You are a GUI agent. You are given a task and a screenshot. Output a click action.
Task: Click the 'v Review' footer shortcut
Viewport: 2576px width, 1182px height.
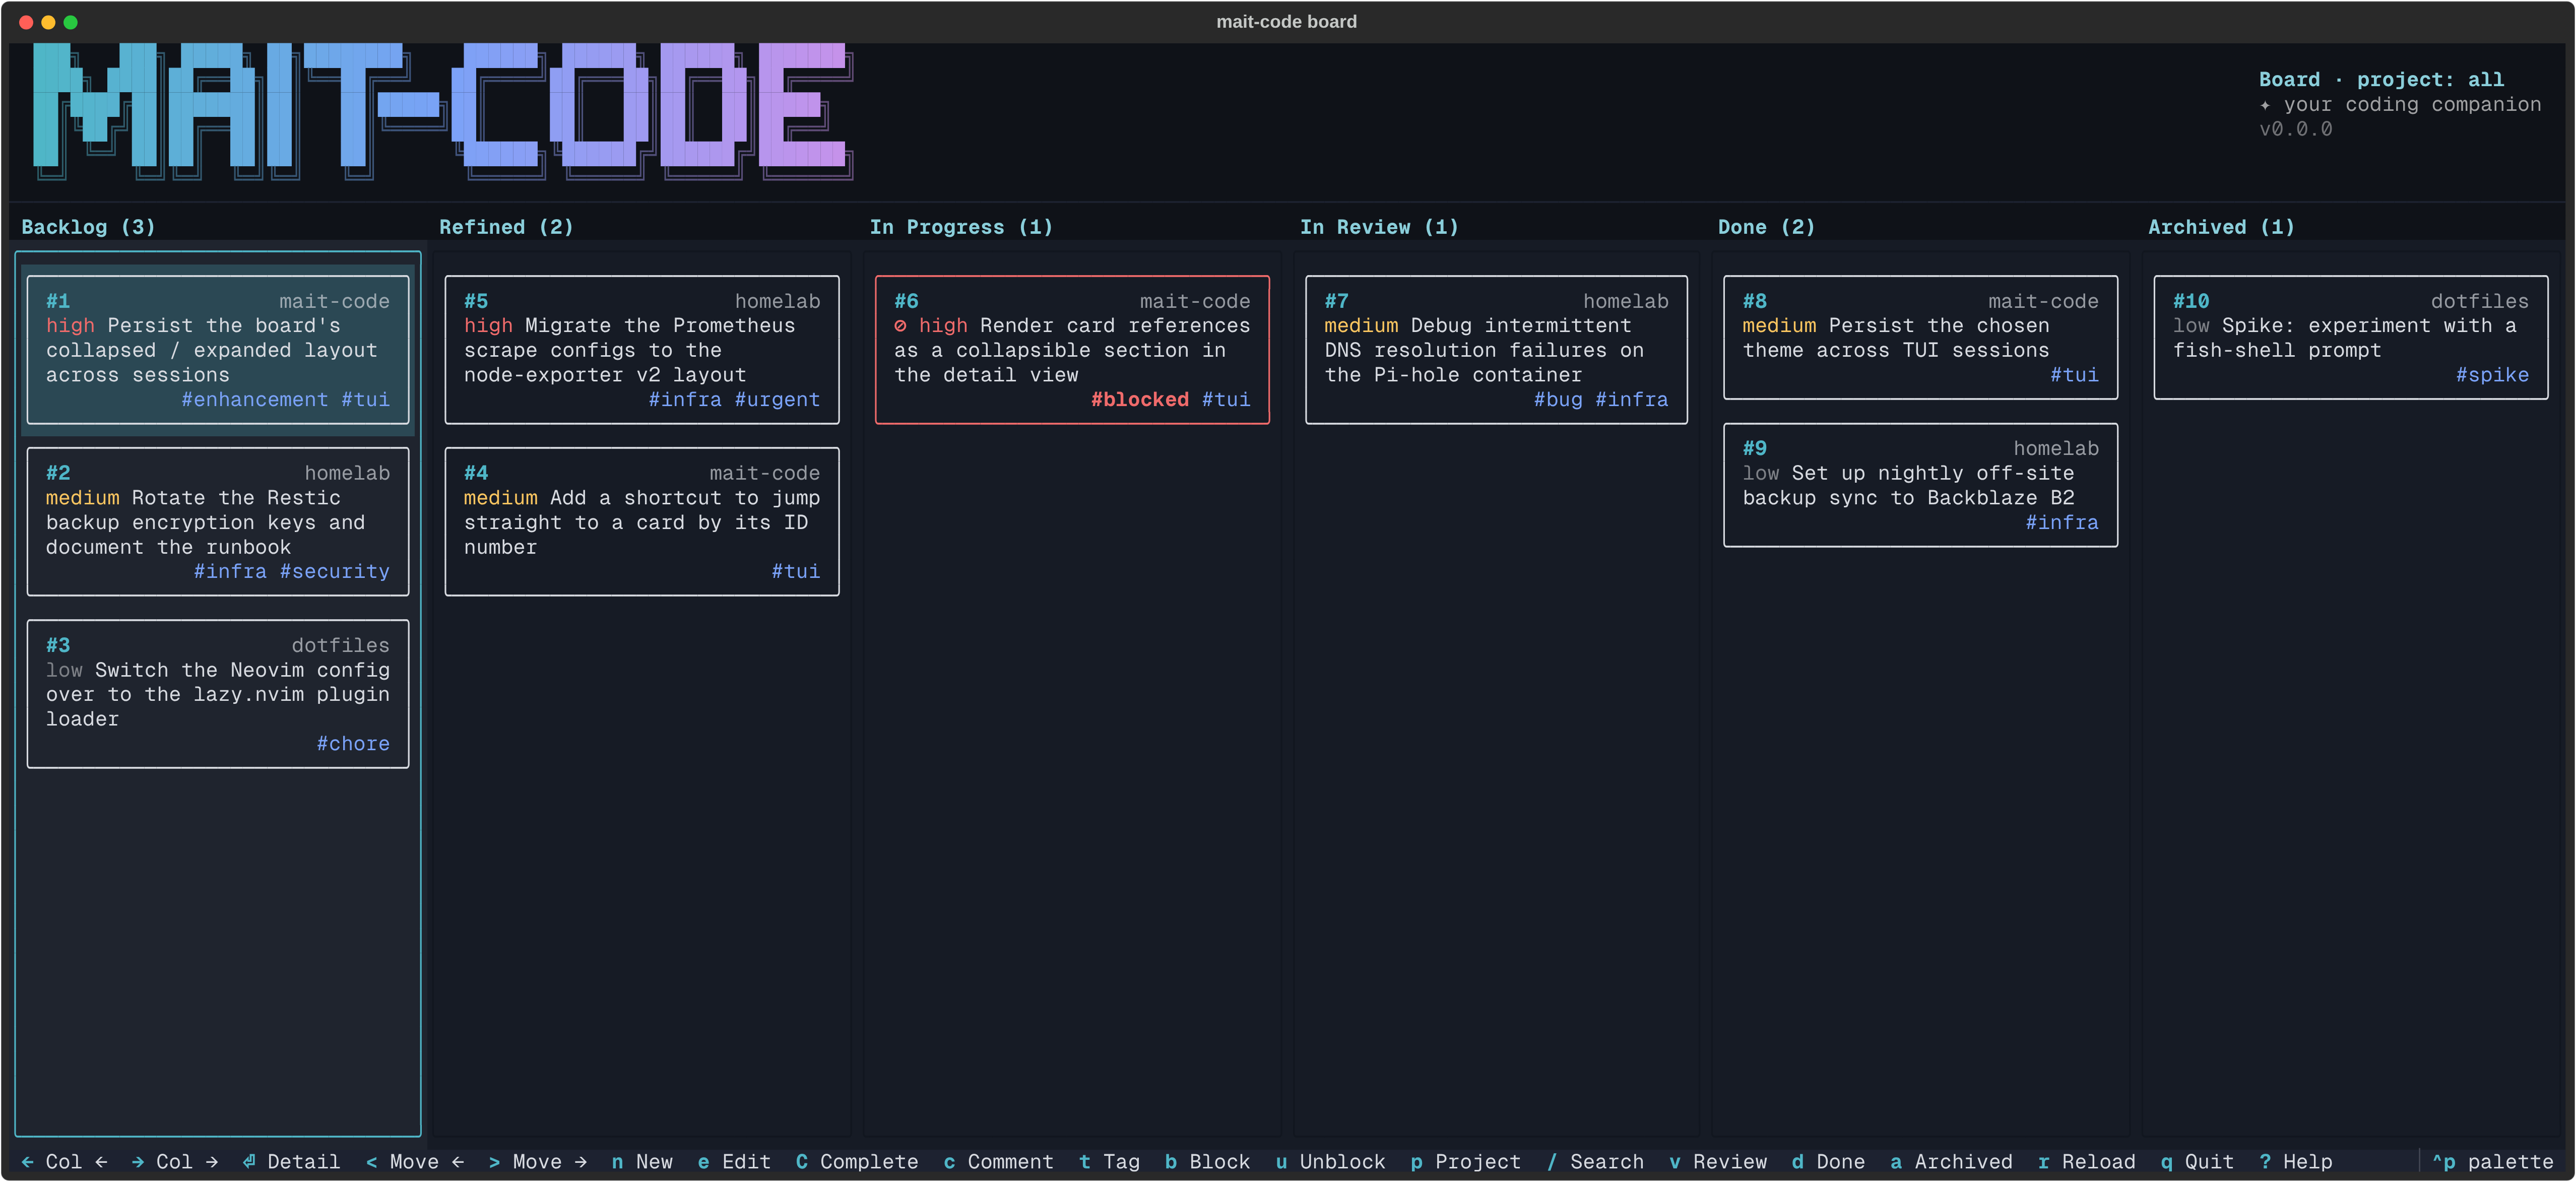point(1718,1162)
